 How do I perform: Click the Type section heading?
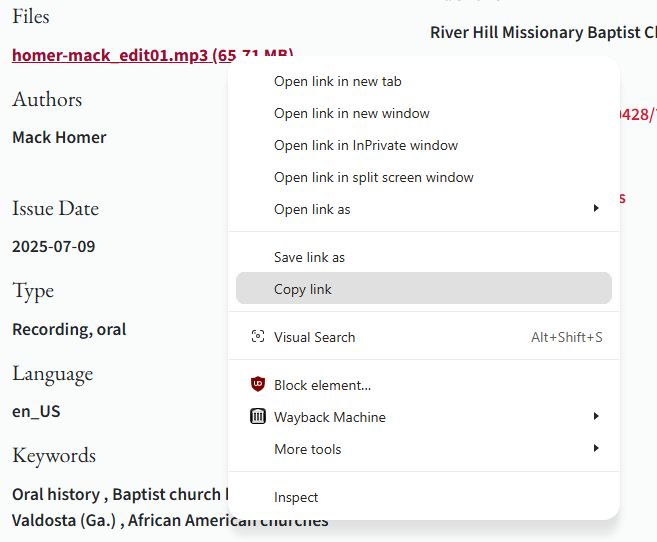click(x=33, y=291)
